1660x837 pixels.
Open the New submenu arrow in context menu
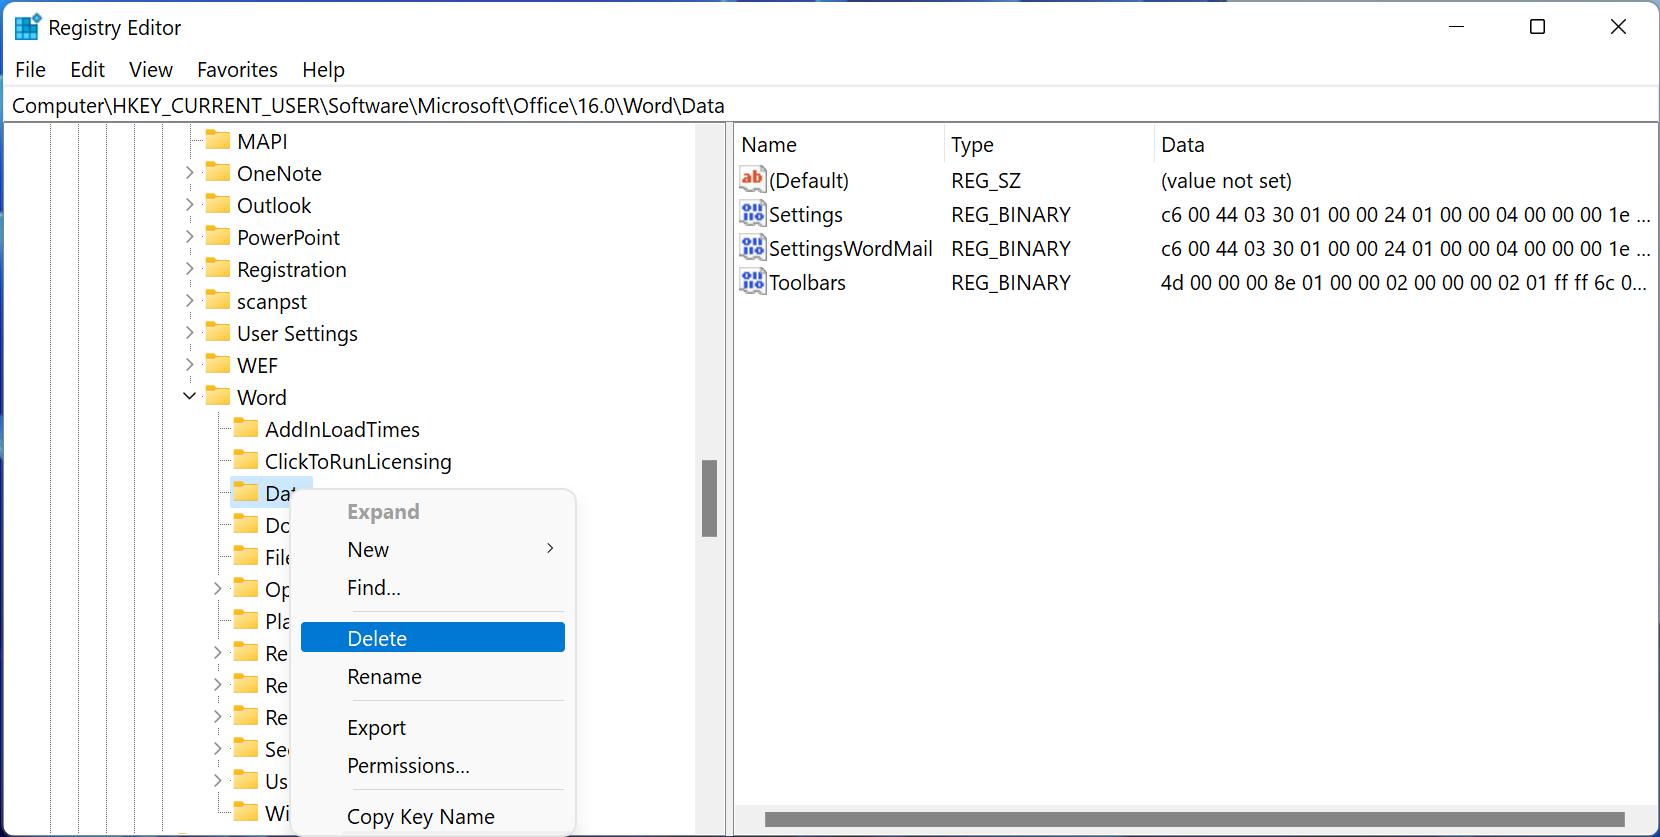coord(550,549)
